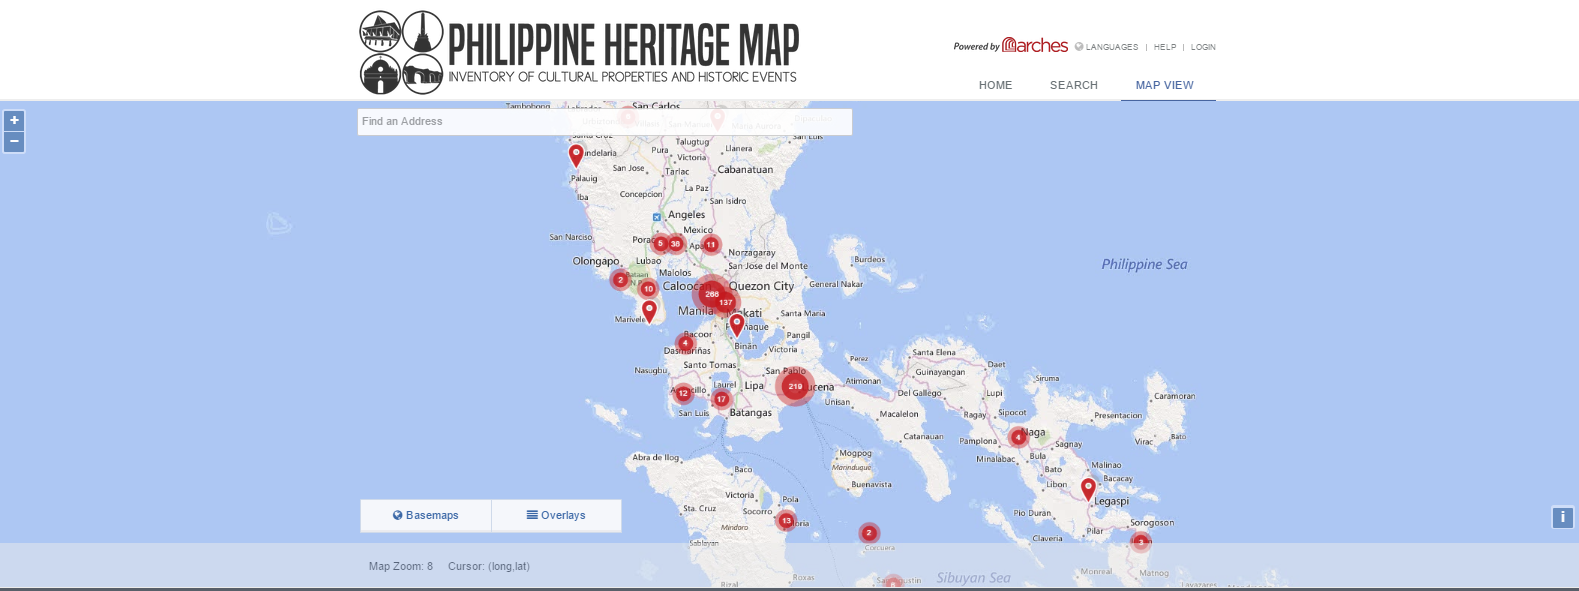Image resolution: width=1579 pixels, height=591 pixels.
Task: Select the MAP VIEW tab
Action: click(x=1165, y=85)
